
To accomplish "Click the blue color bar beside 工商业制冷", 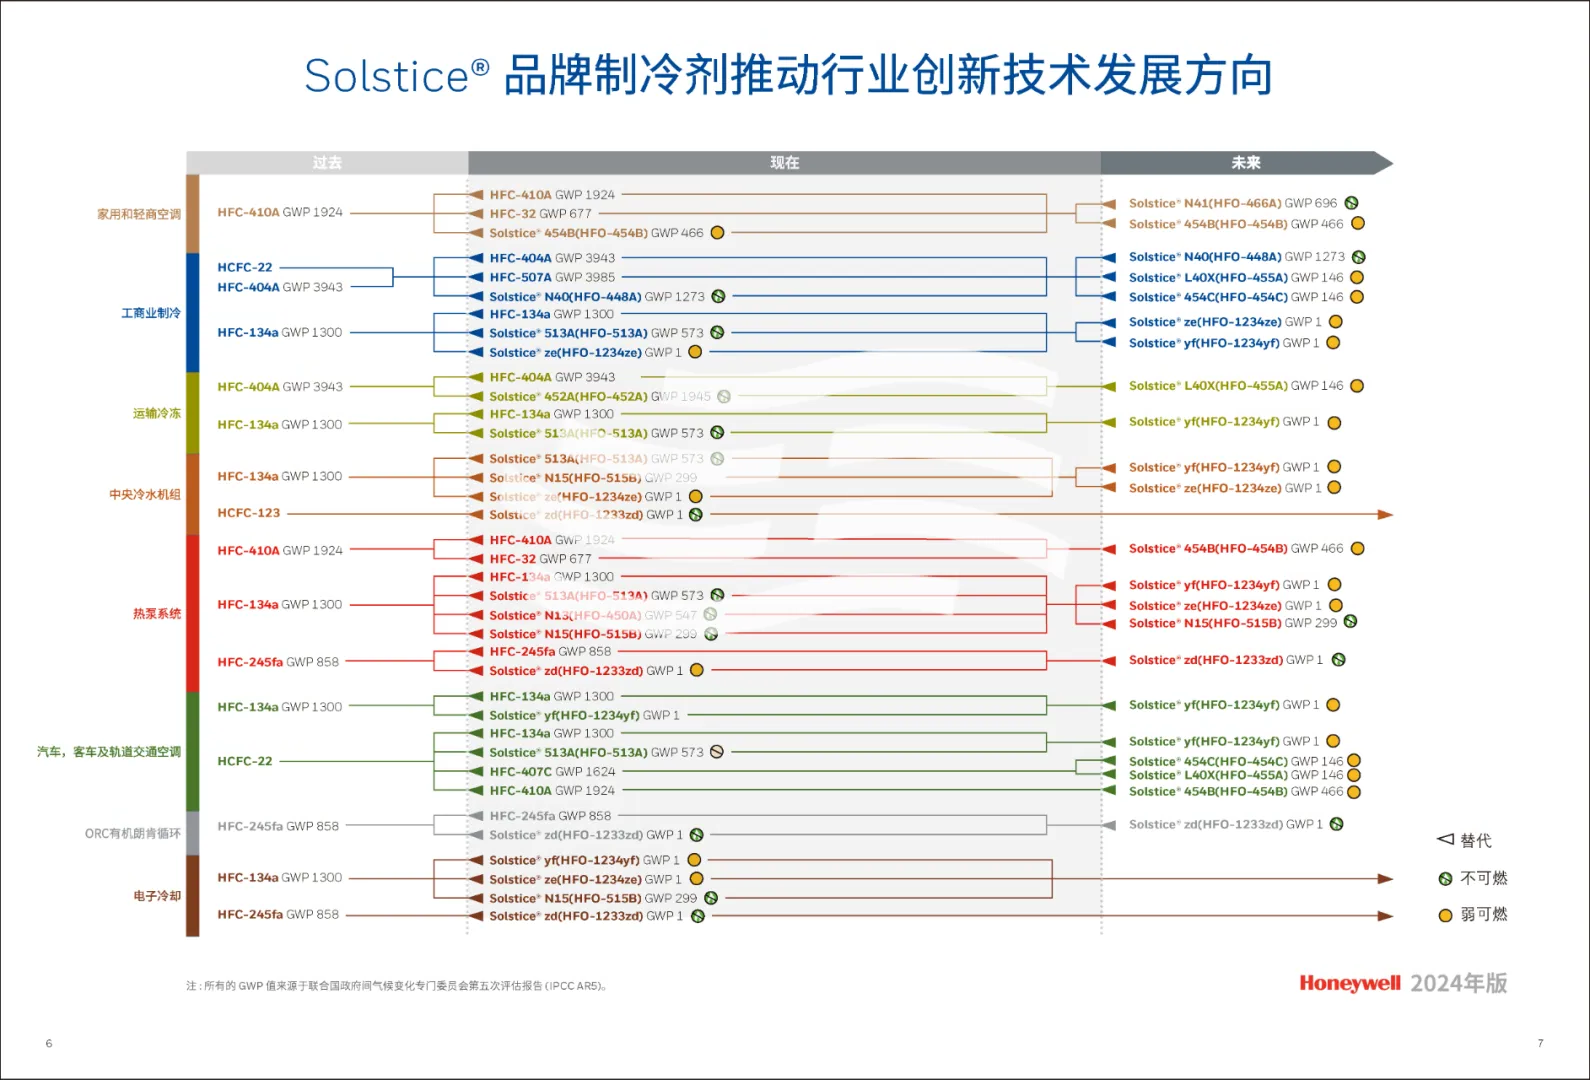I will (193, 313).
